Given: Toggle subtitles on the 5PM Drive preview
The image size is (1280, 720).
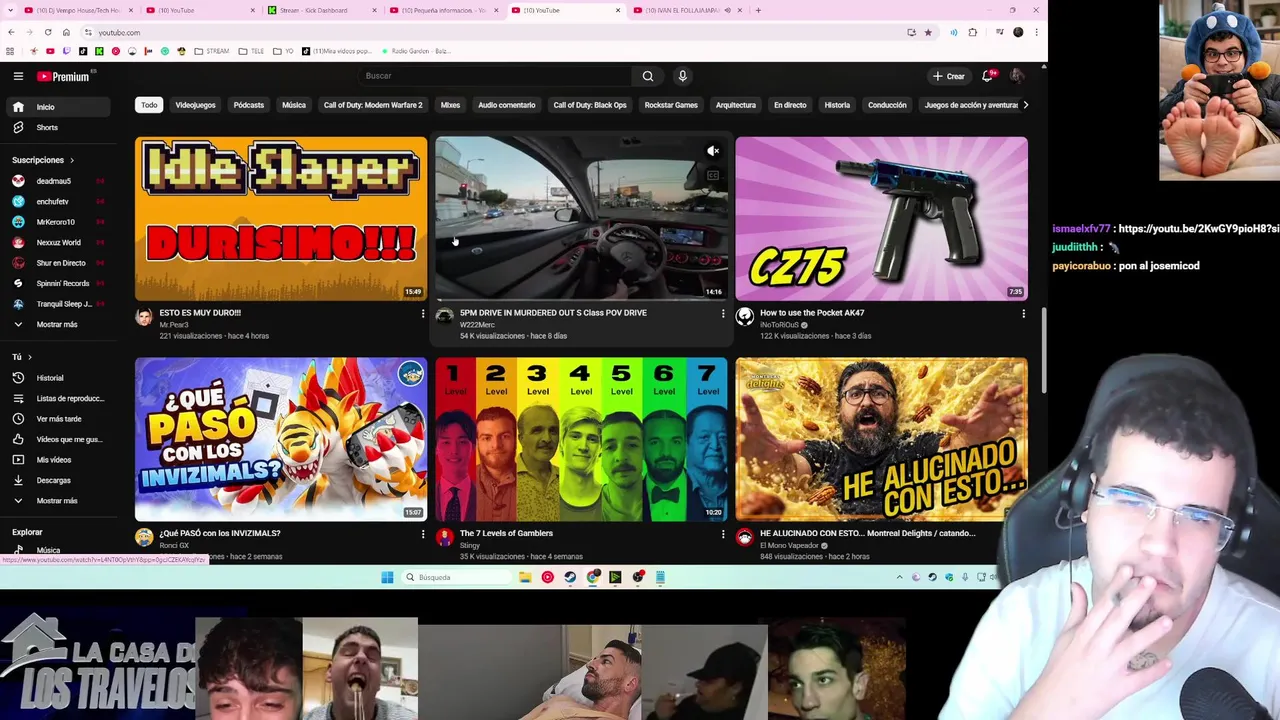Looking at the screenshot, I should coord(713,176).
